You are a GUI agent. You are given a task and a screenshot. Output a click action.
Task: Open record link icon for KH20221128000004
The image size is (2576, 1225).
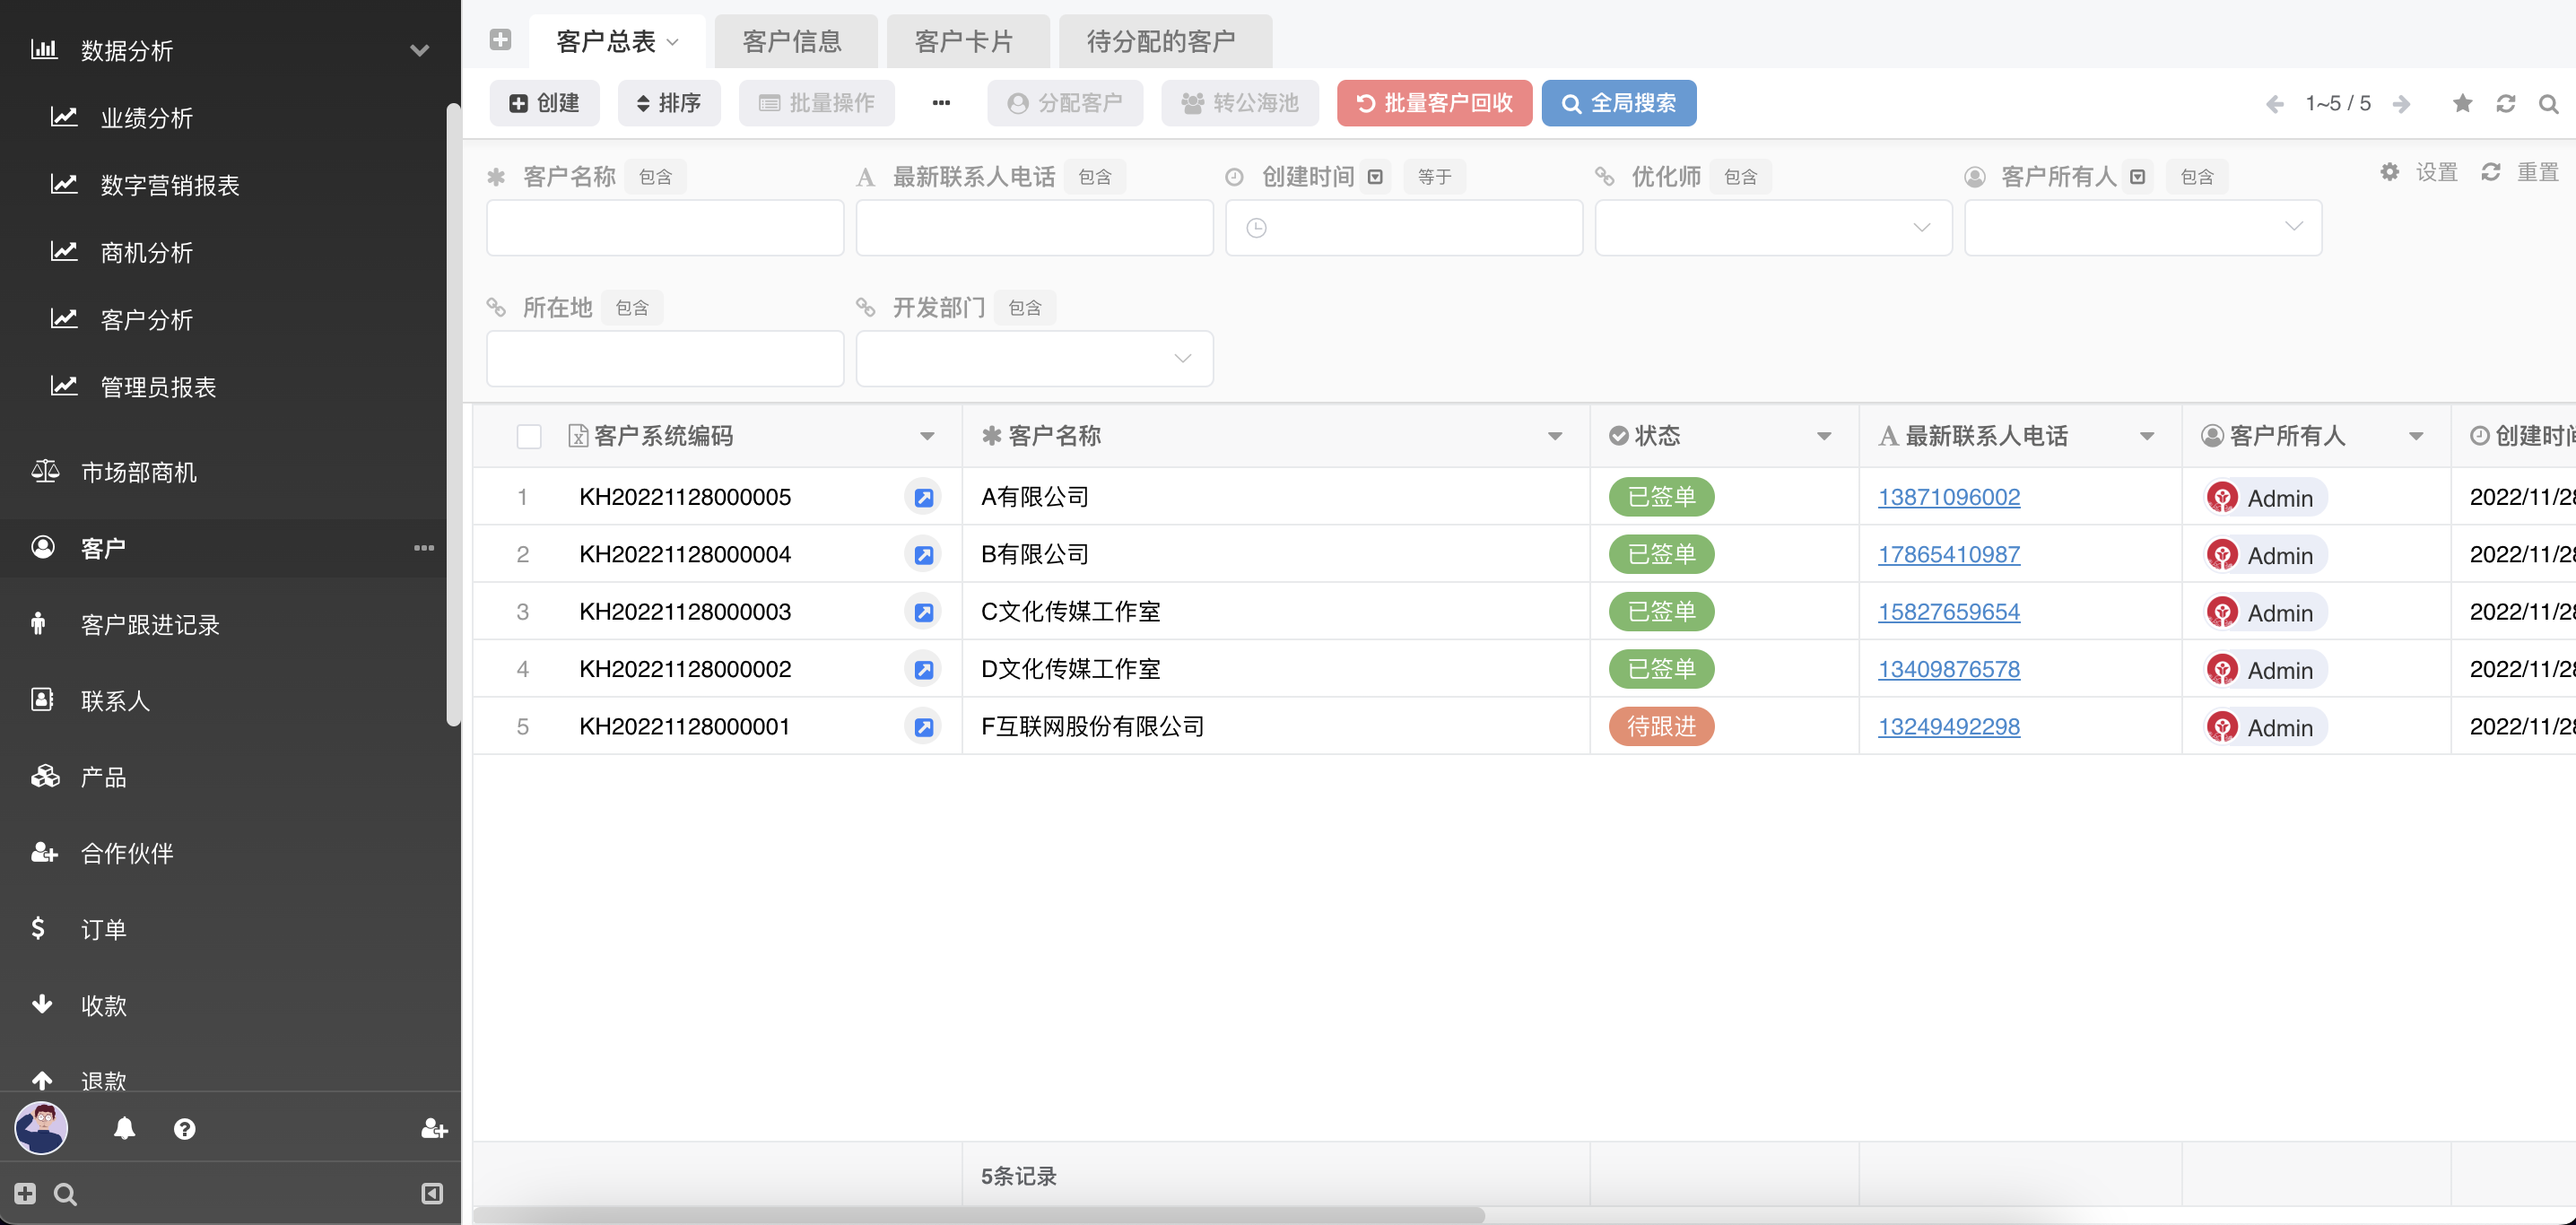923,554
